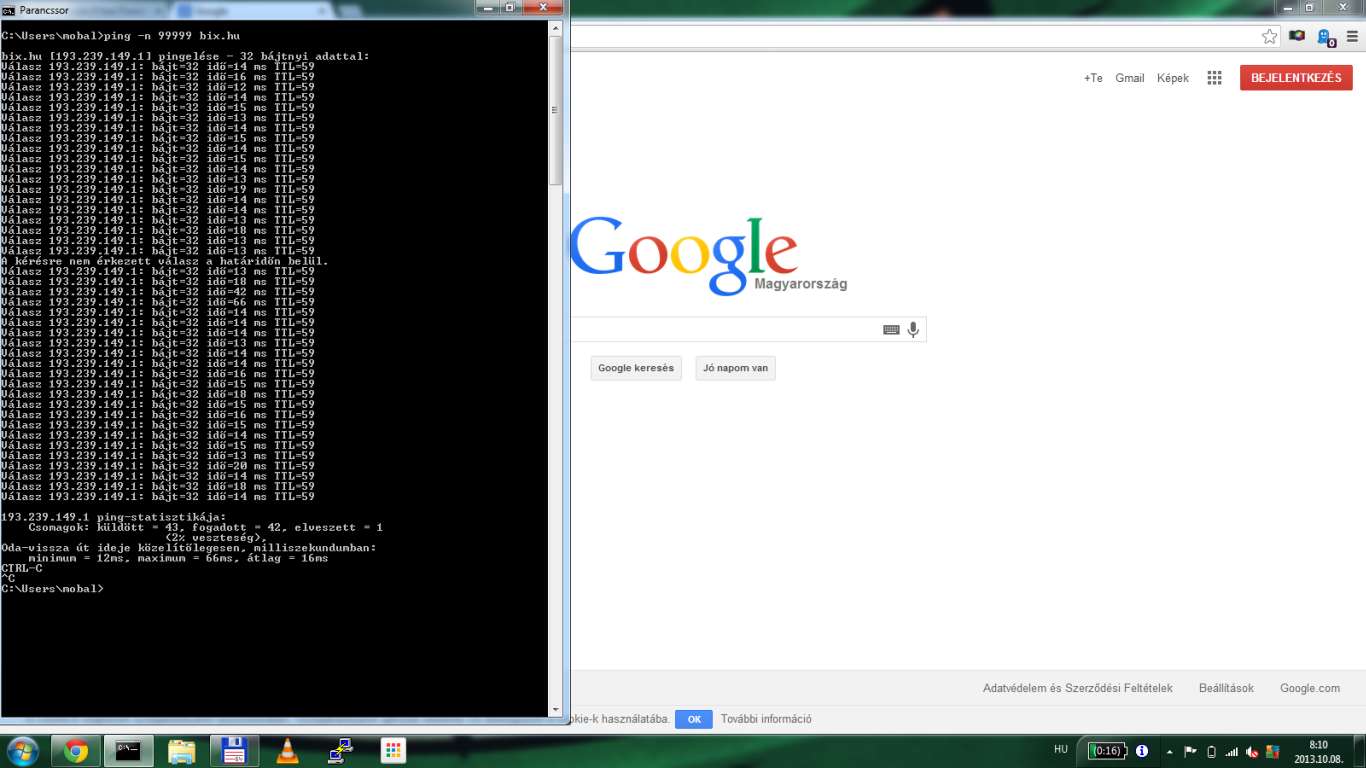Open the Google apps grid
The image size is (1366, 768).
click(1214, 78)
